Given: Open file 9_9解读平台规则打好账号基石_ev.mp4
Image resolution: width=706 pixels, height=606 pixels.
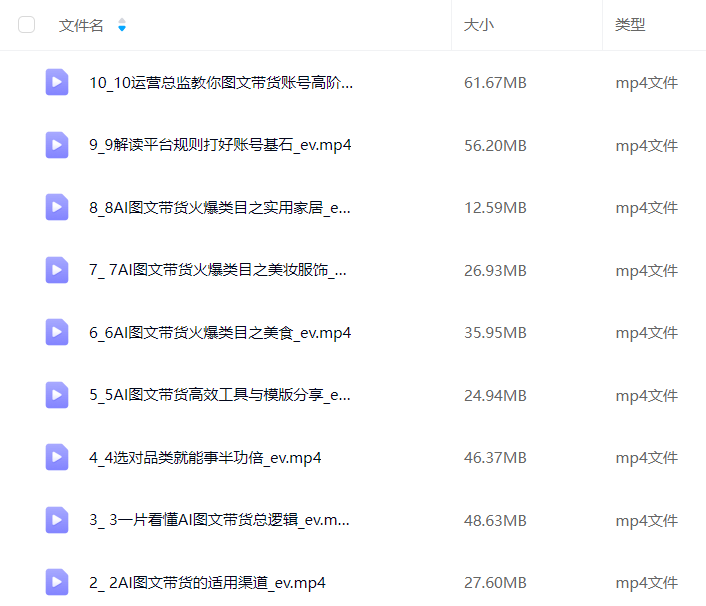Looking at the screenshot, I should 220,145.
